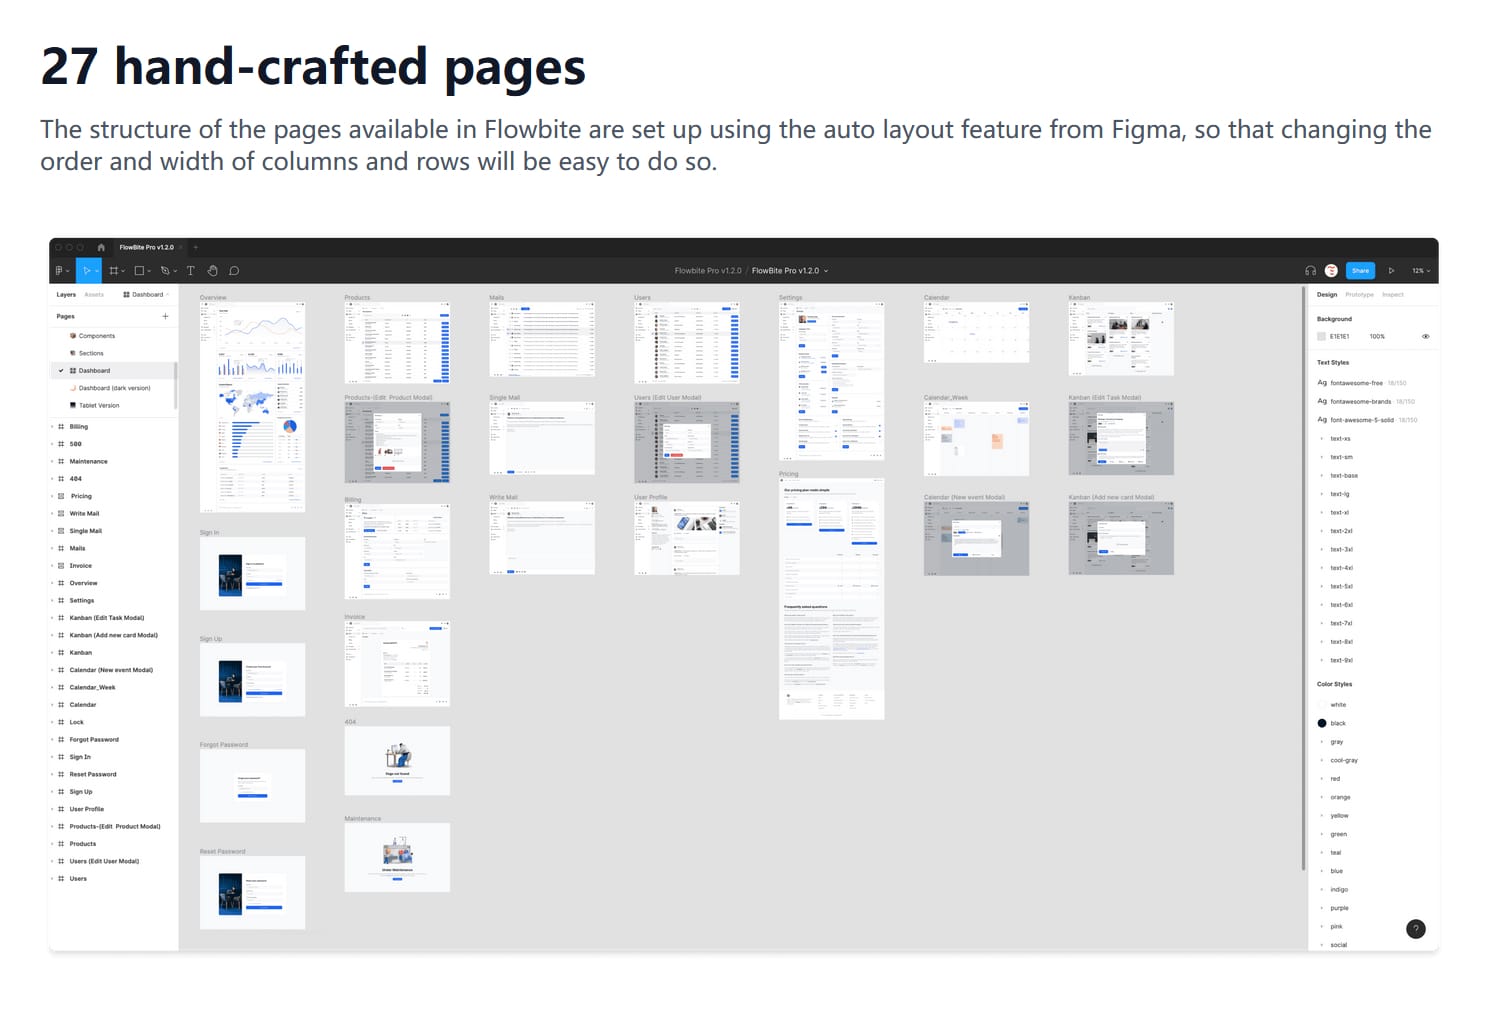Expand the Maintenance layer

pos(52,462)
